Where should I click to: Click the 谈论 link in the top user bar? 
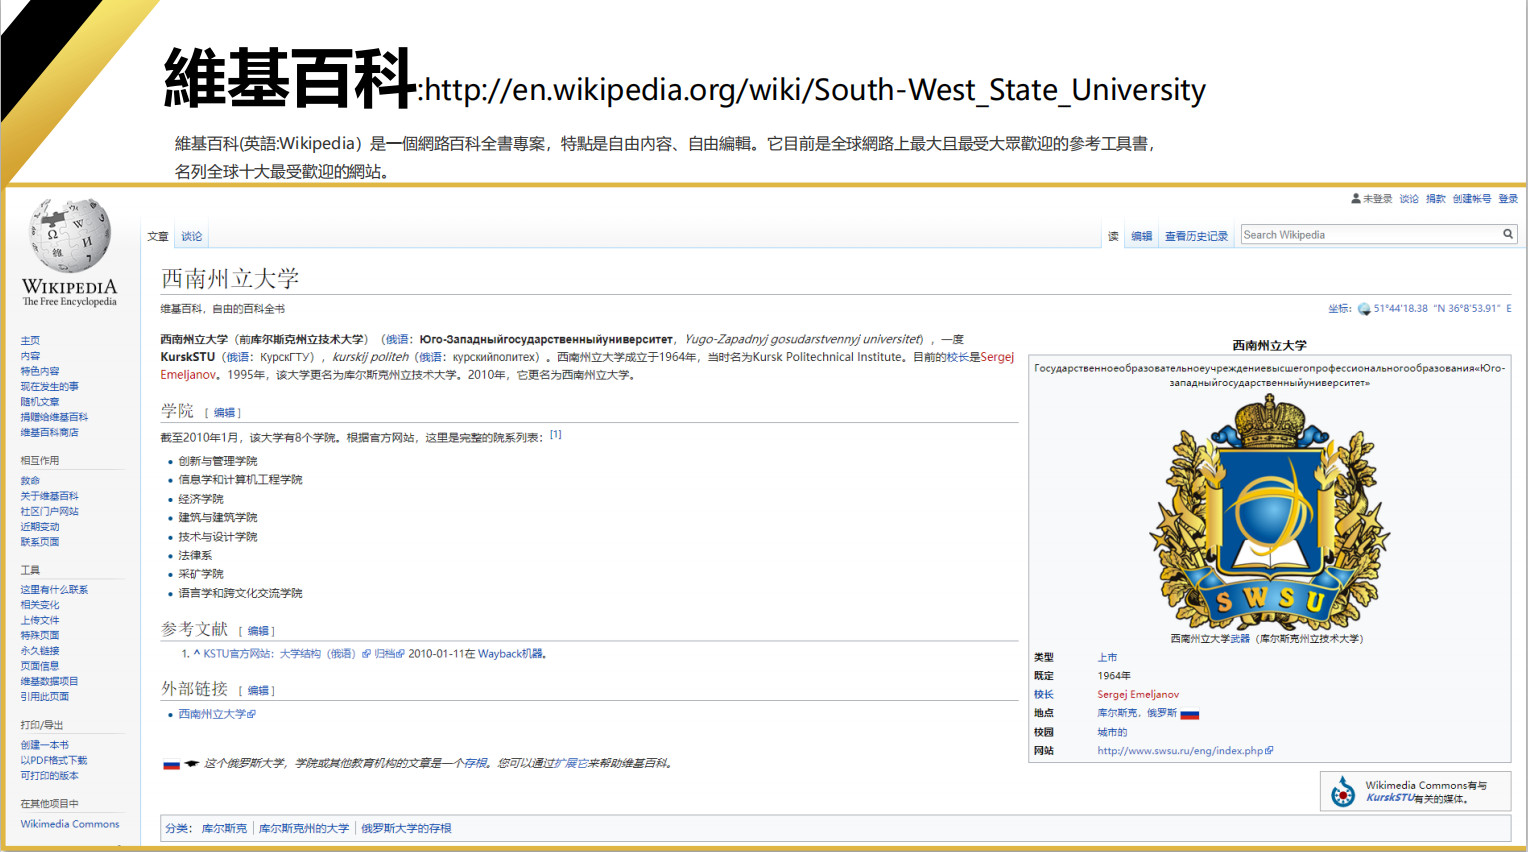(1409, 199)
